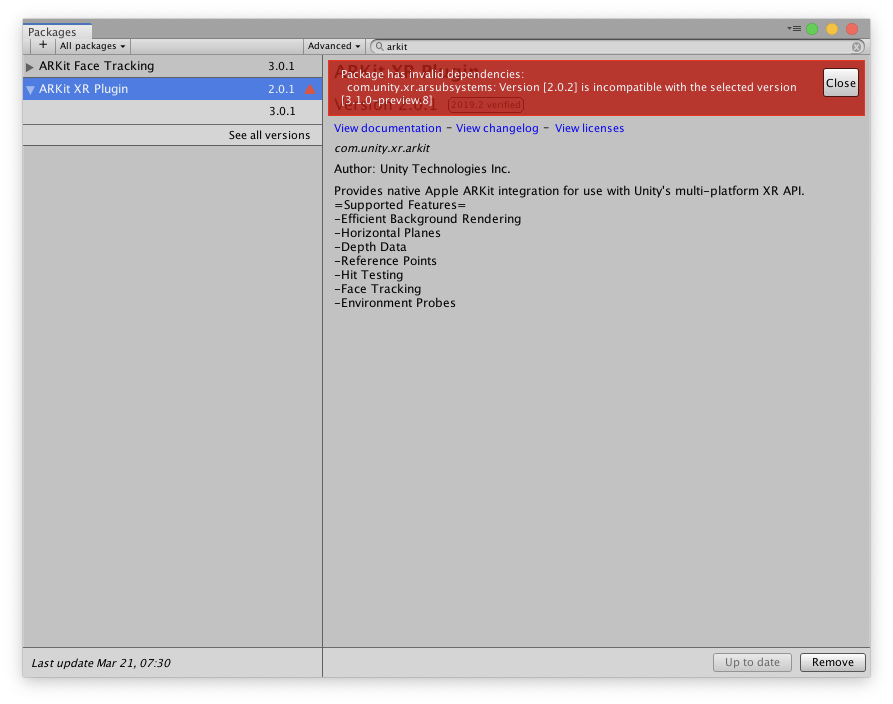The height and width of the screenshot is (704, 893).
Task: Click the yellow window button
Action: point(832,29)
